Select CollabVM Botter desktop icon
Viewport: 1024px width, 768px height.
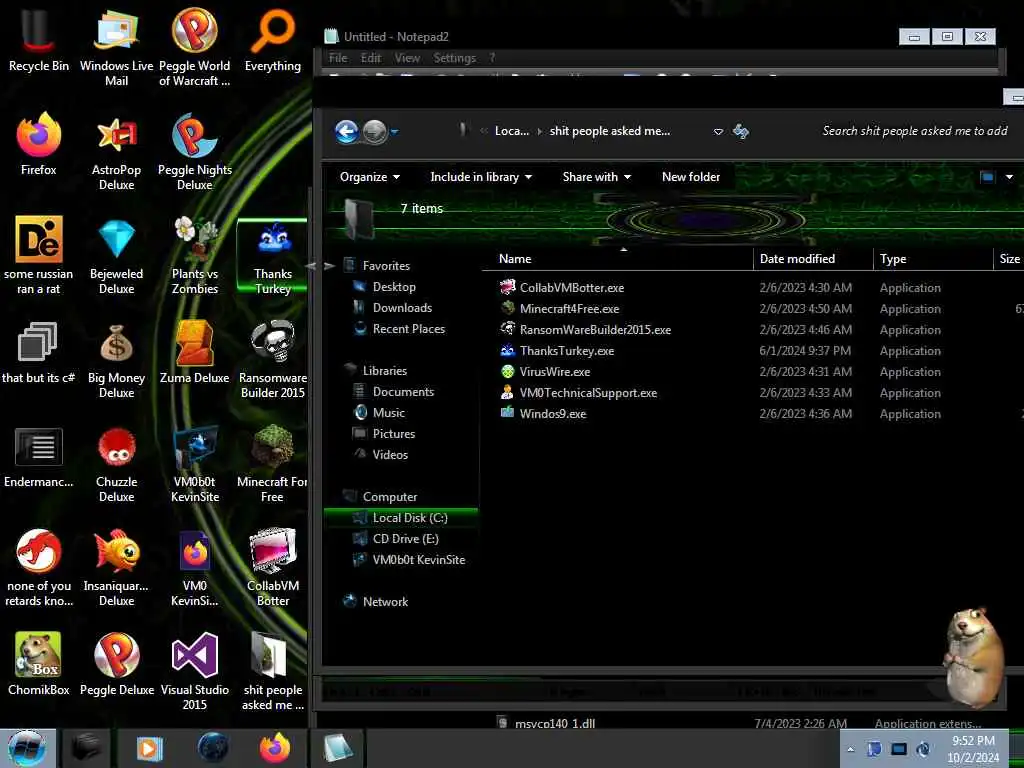273,567
